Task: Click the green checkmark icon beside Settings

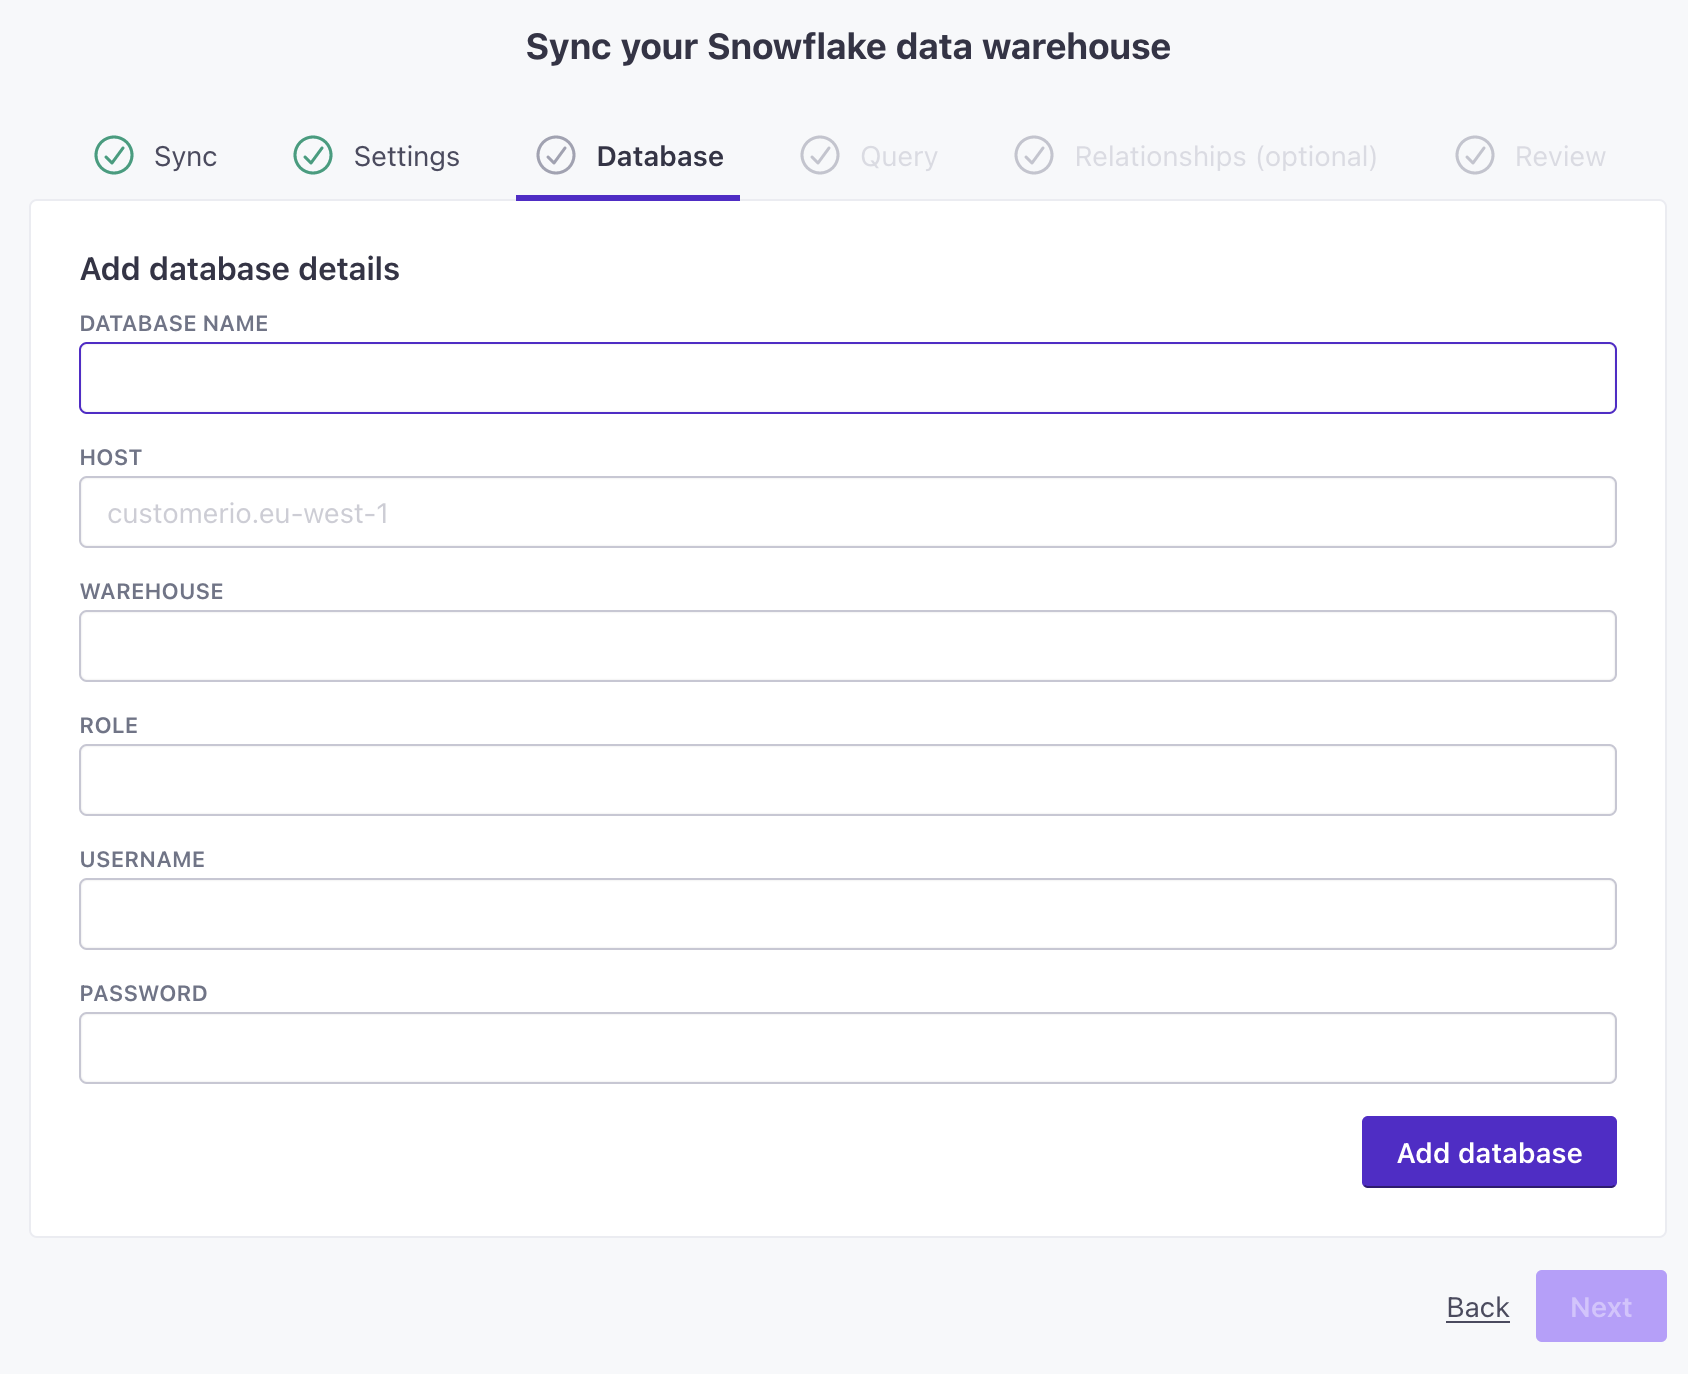Action: tap(313, 156)
